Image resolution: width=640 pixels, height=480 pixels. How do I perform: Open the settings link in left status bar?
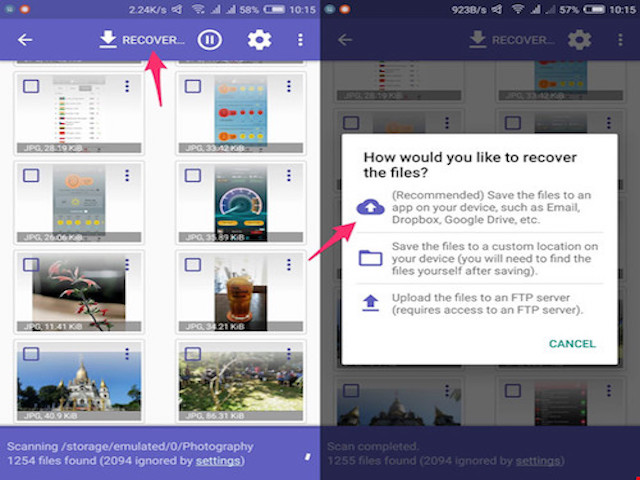pyautogui.click(x=217, y=461)
